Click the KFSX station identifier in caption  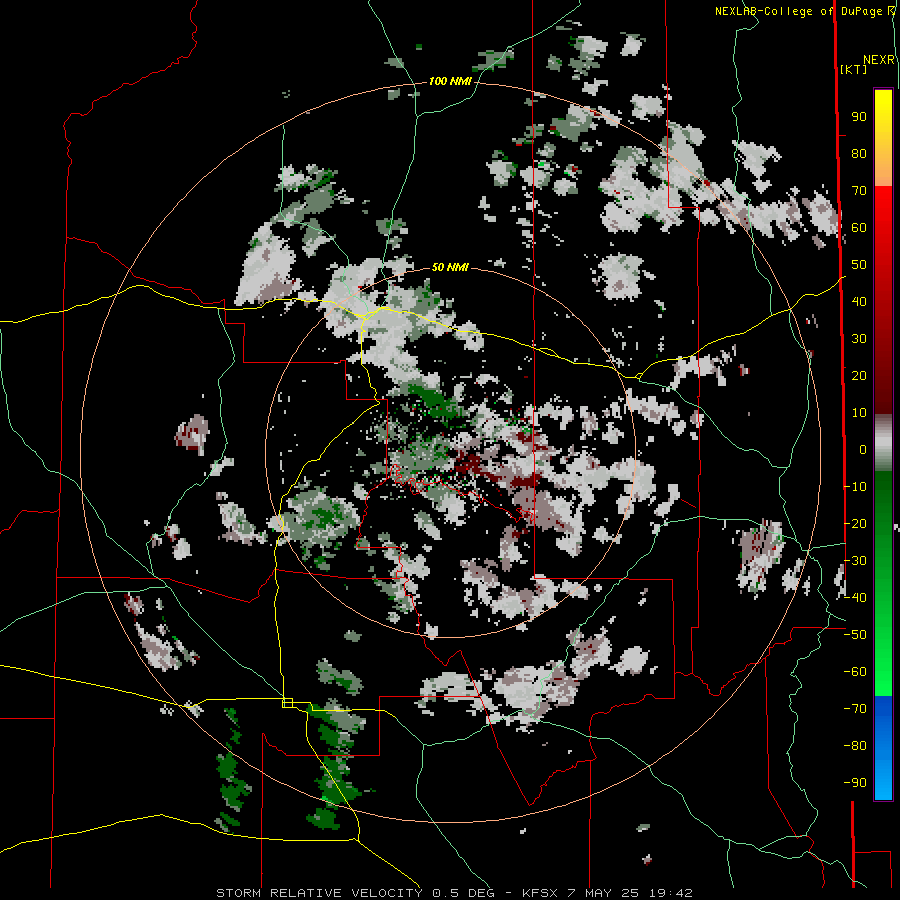coord(542,893)
